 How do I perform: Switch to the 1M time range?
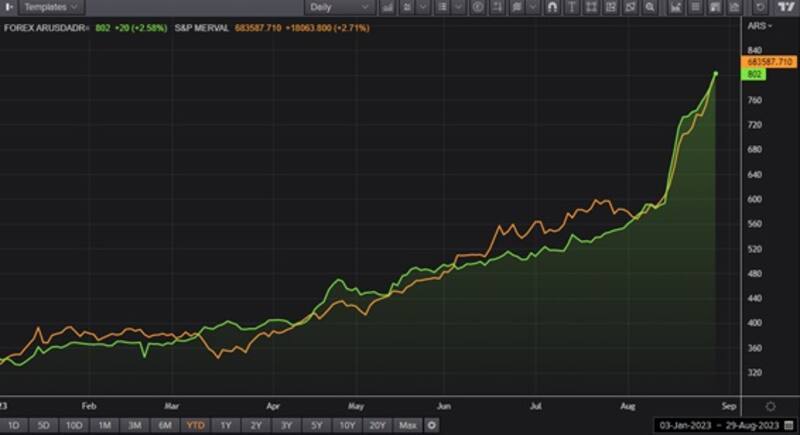point(104,425)
